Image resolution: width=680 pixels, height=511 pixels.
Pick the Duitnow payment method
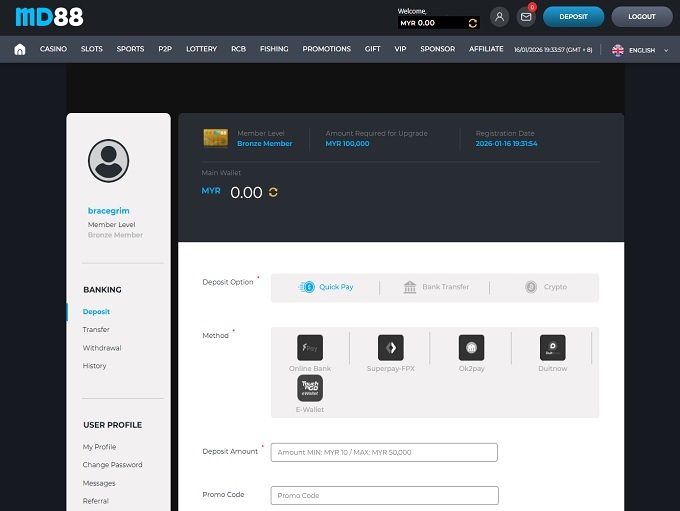[x=552, y=348]
